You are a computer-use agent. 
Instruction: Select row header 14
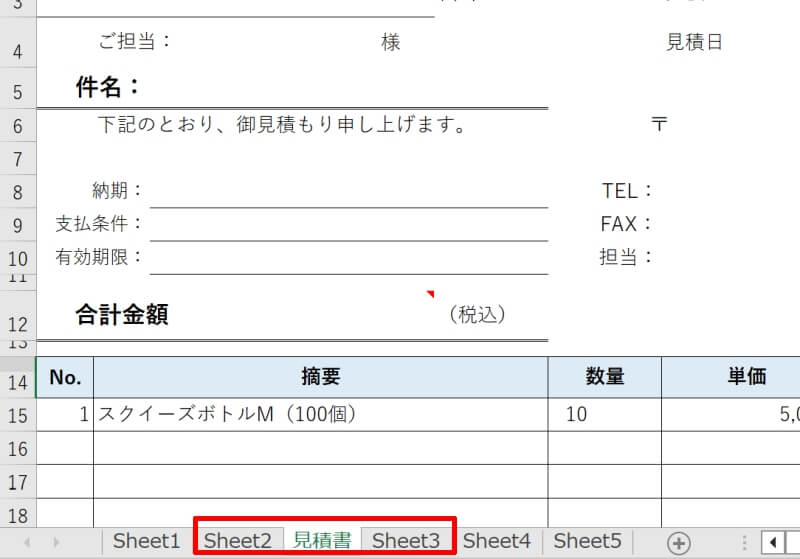coord(18,377)
